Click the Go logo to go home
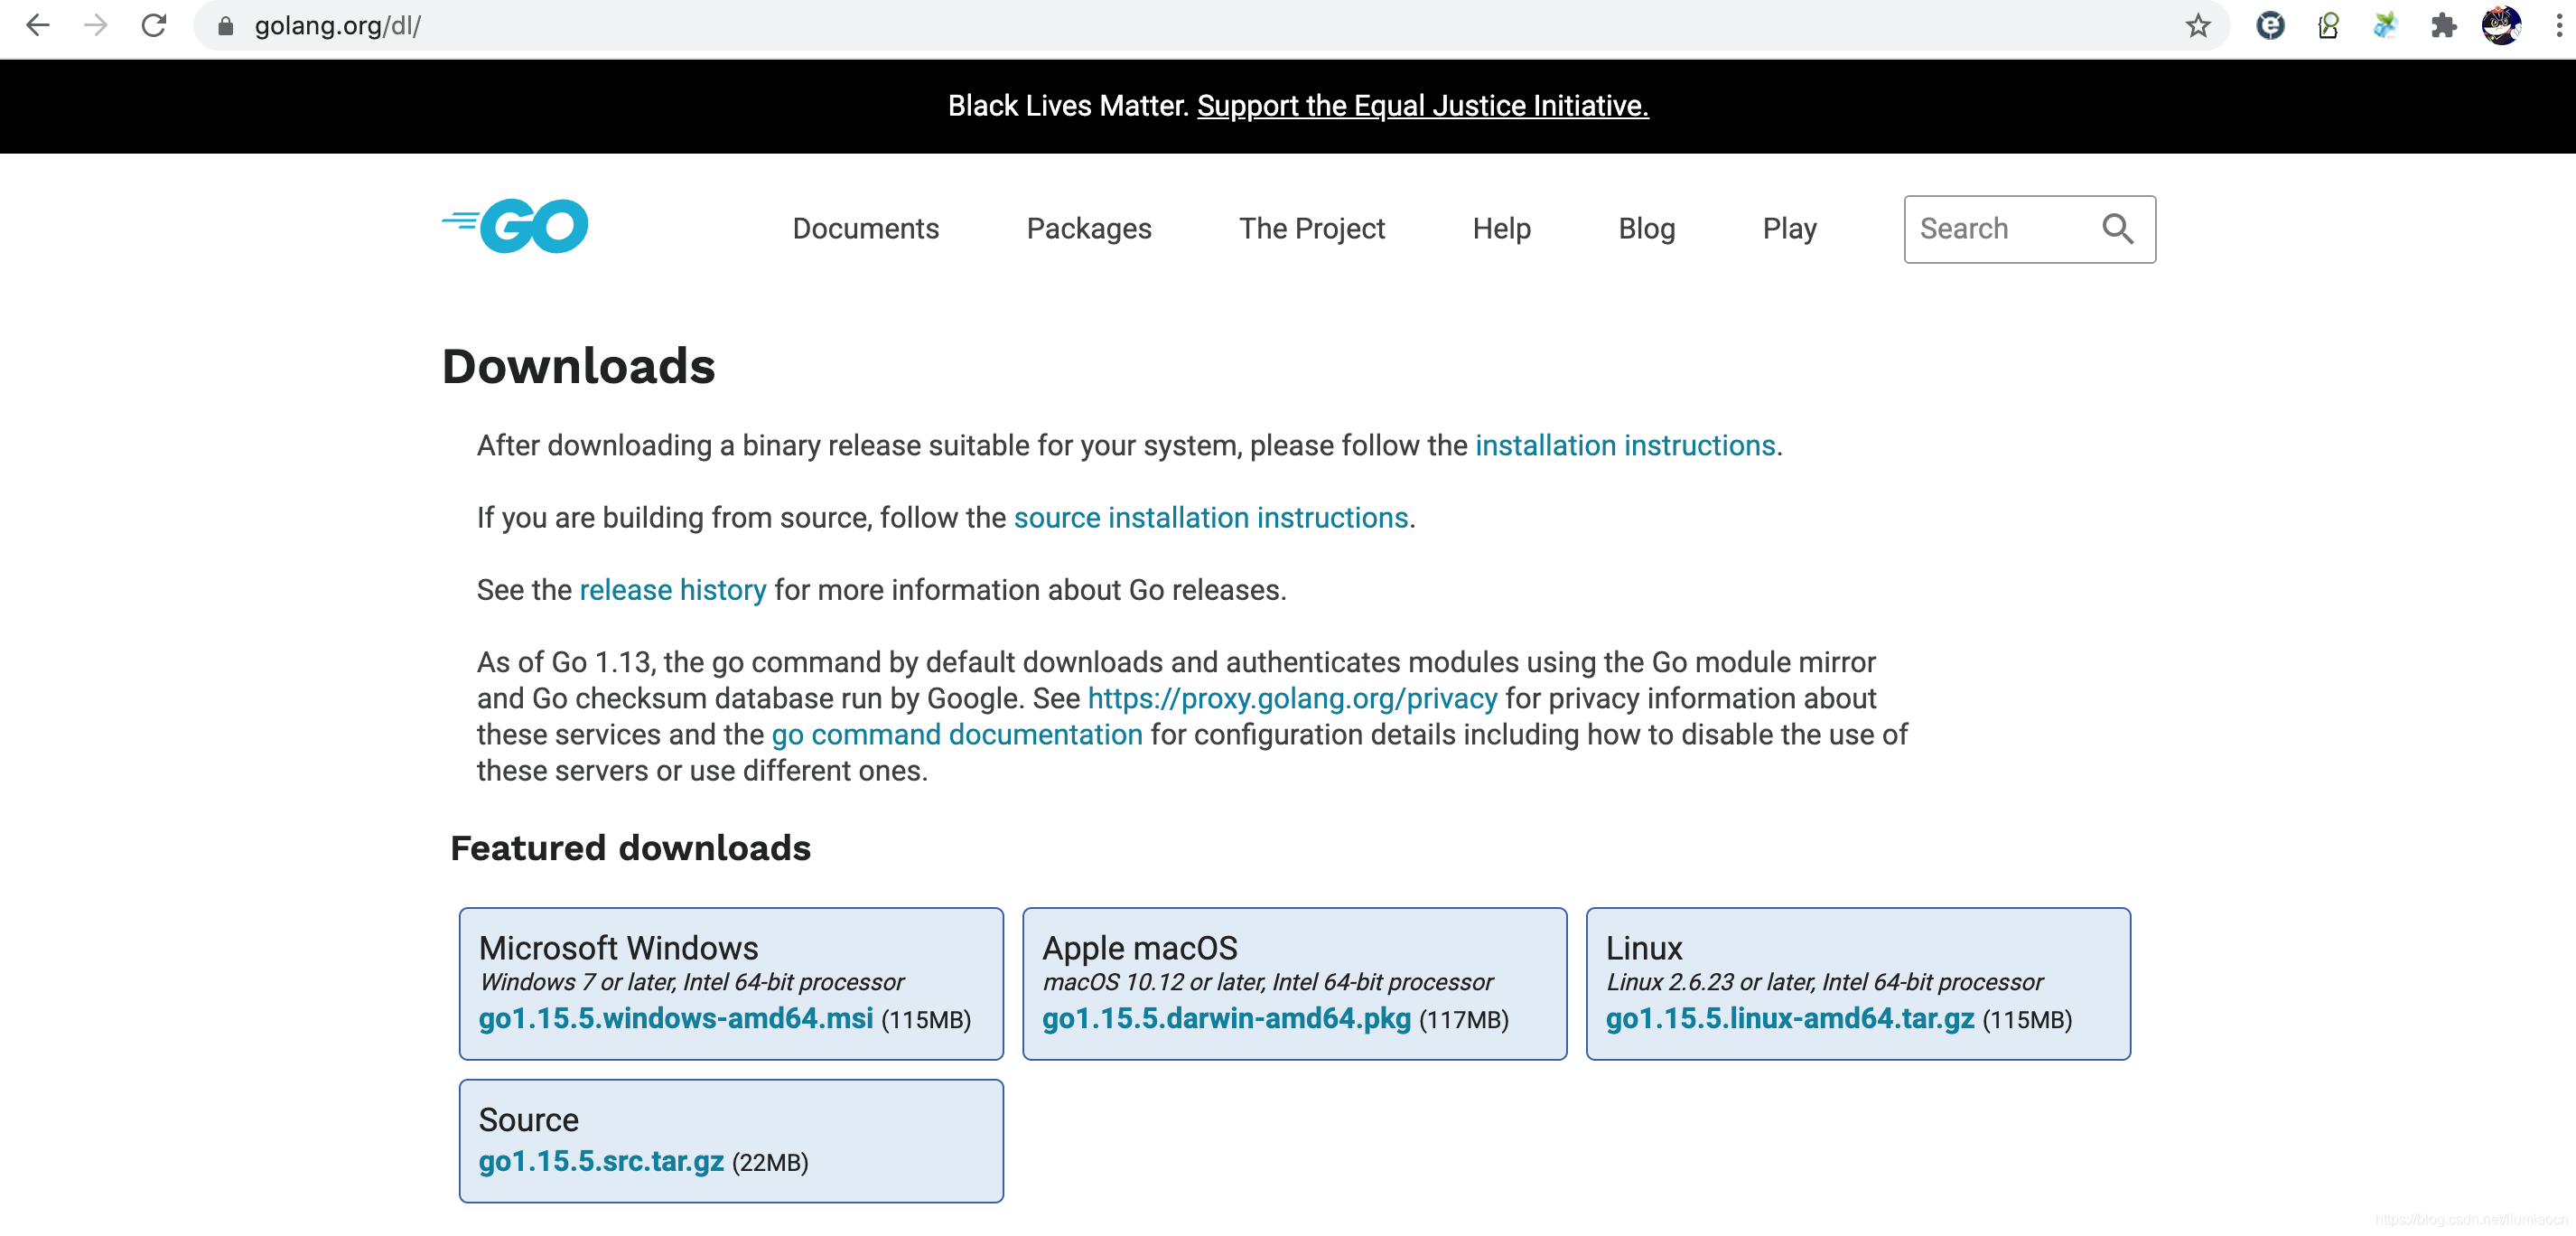 (x=515, y=226)
